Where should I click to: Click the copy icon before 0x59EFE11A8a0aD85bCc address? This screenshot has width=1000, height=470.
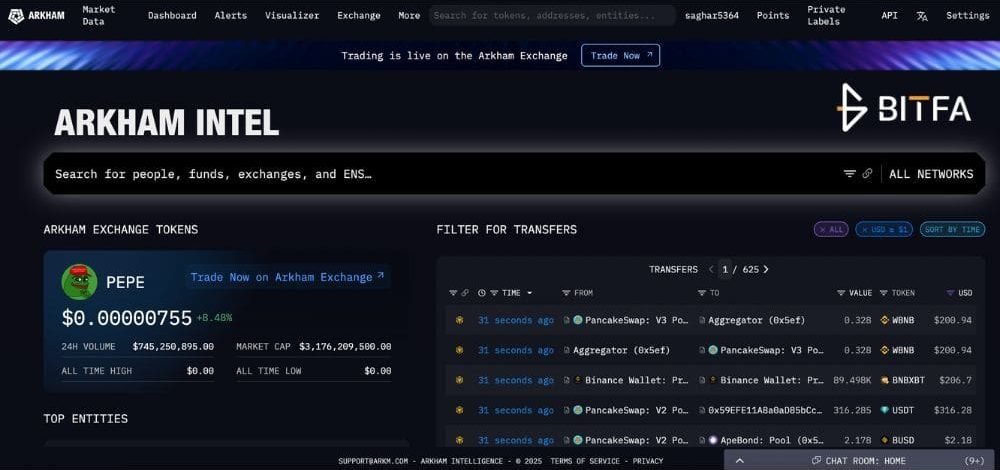[x=702, y=410]
